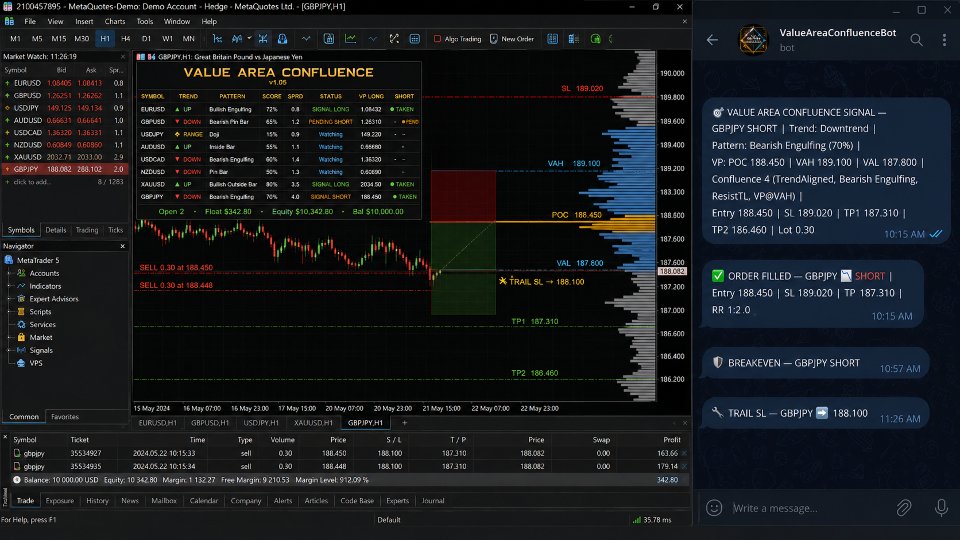Screen dimensions: 960x540
Task: Switch chart timeframe to M1
Action: (15, 39)
